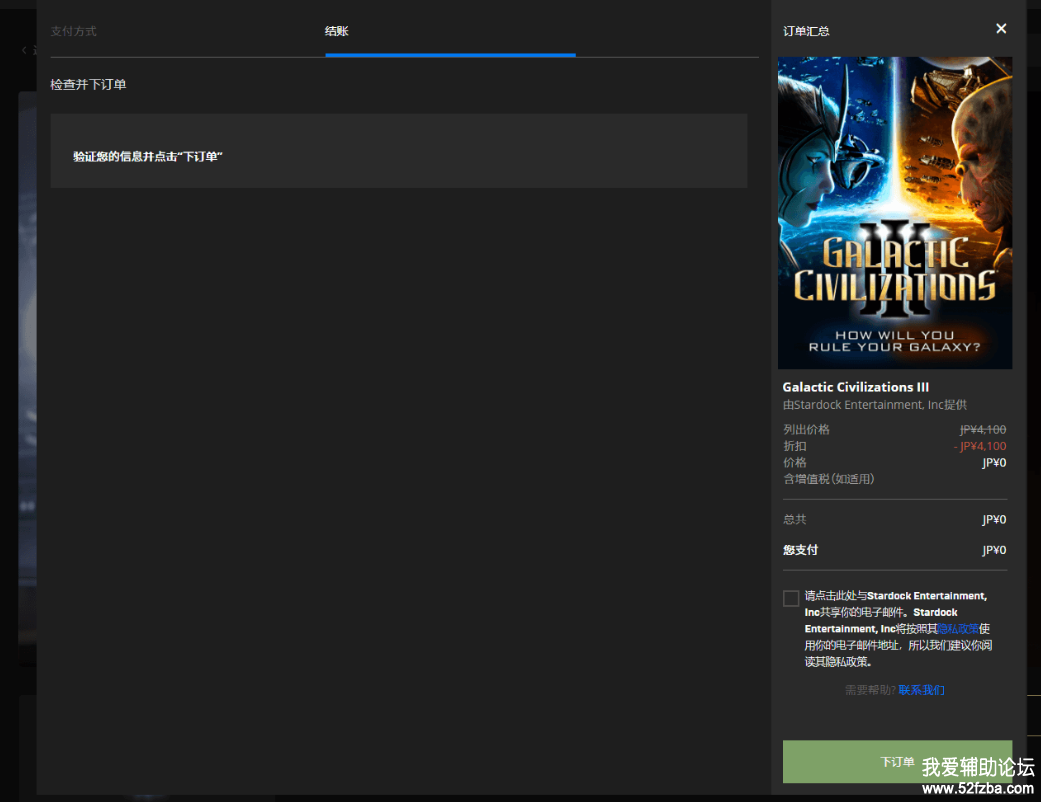Click the 验证您的信息并点击"下订单" message

(147, 157)
